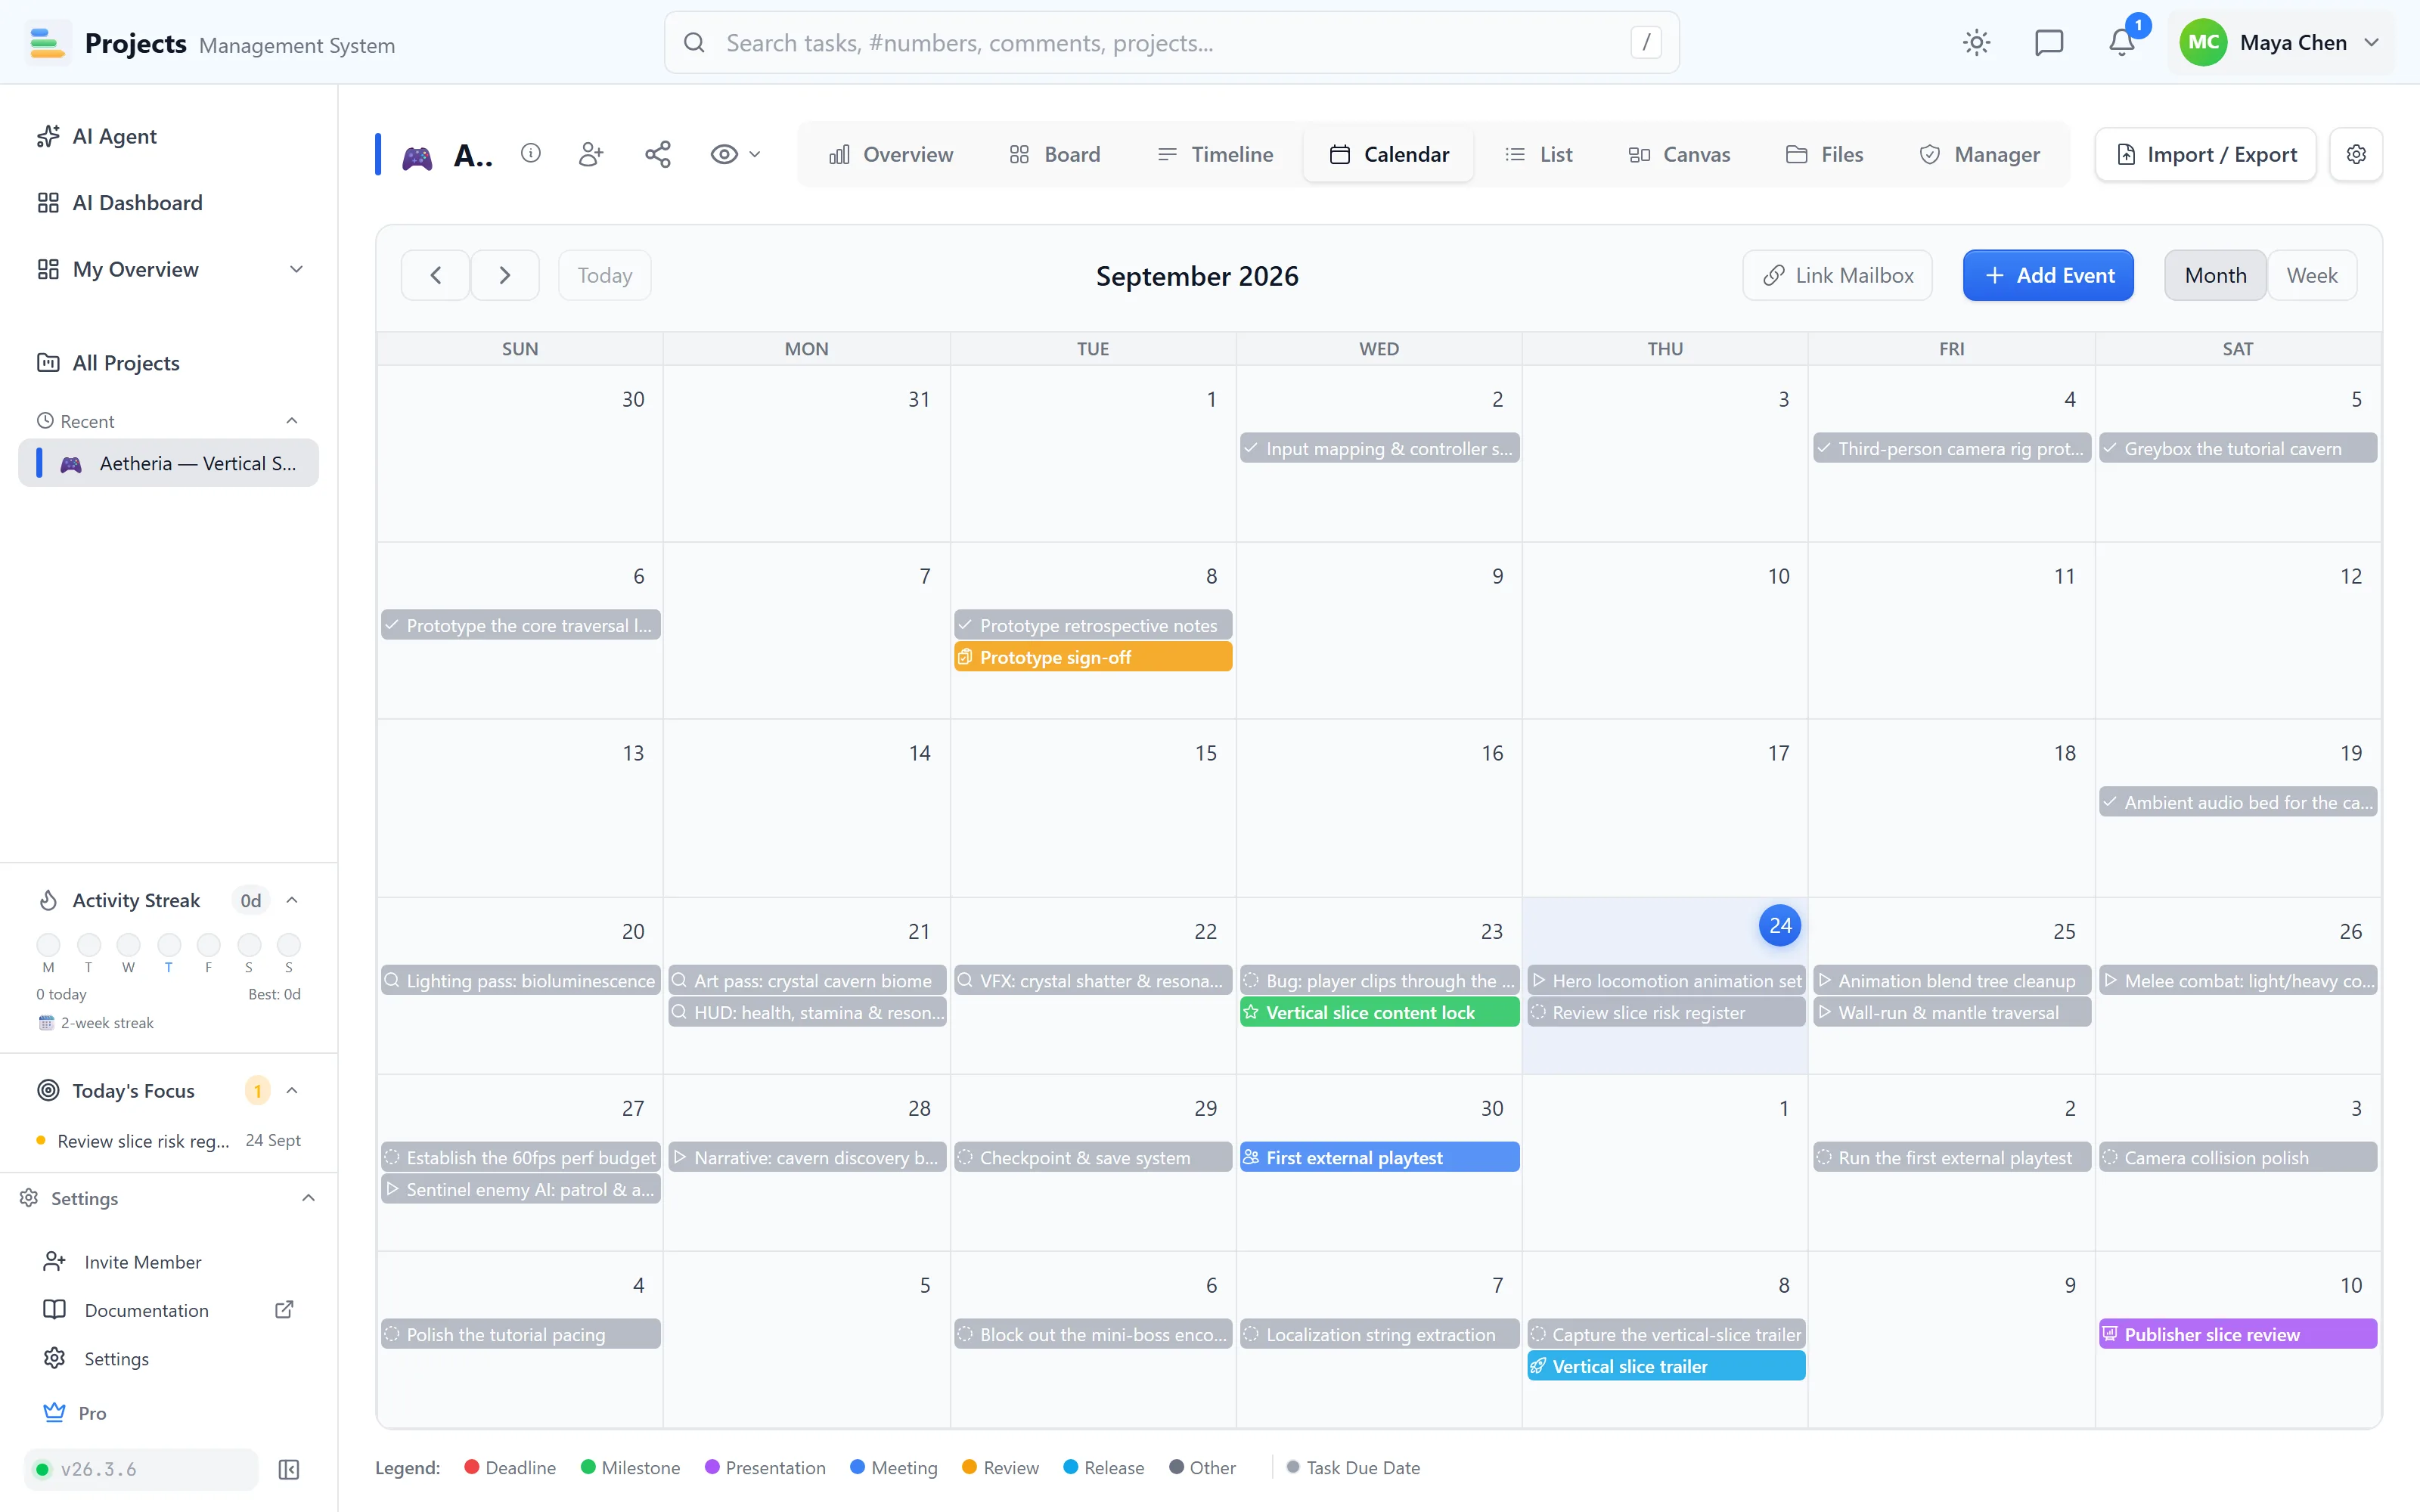Click the Today's Focus target icon

48,1090
